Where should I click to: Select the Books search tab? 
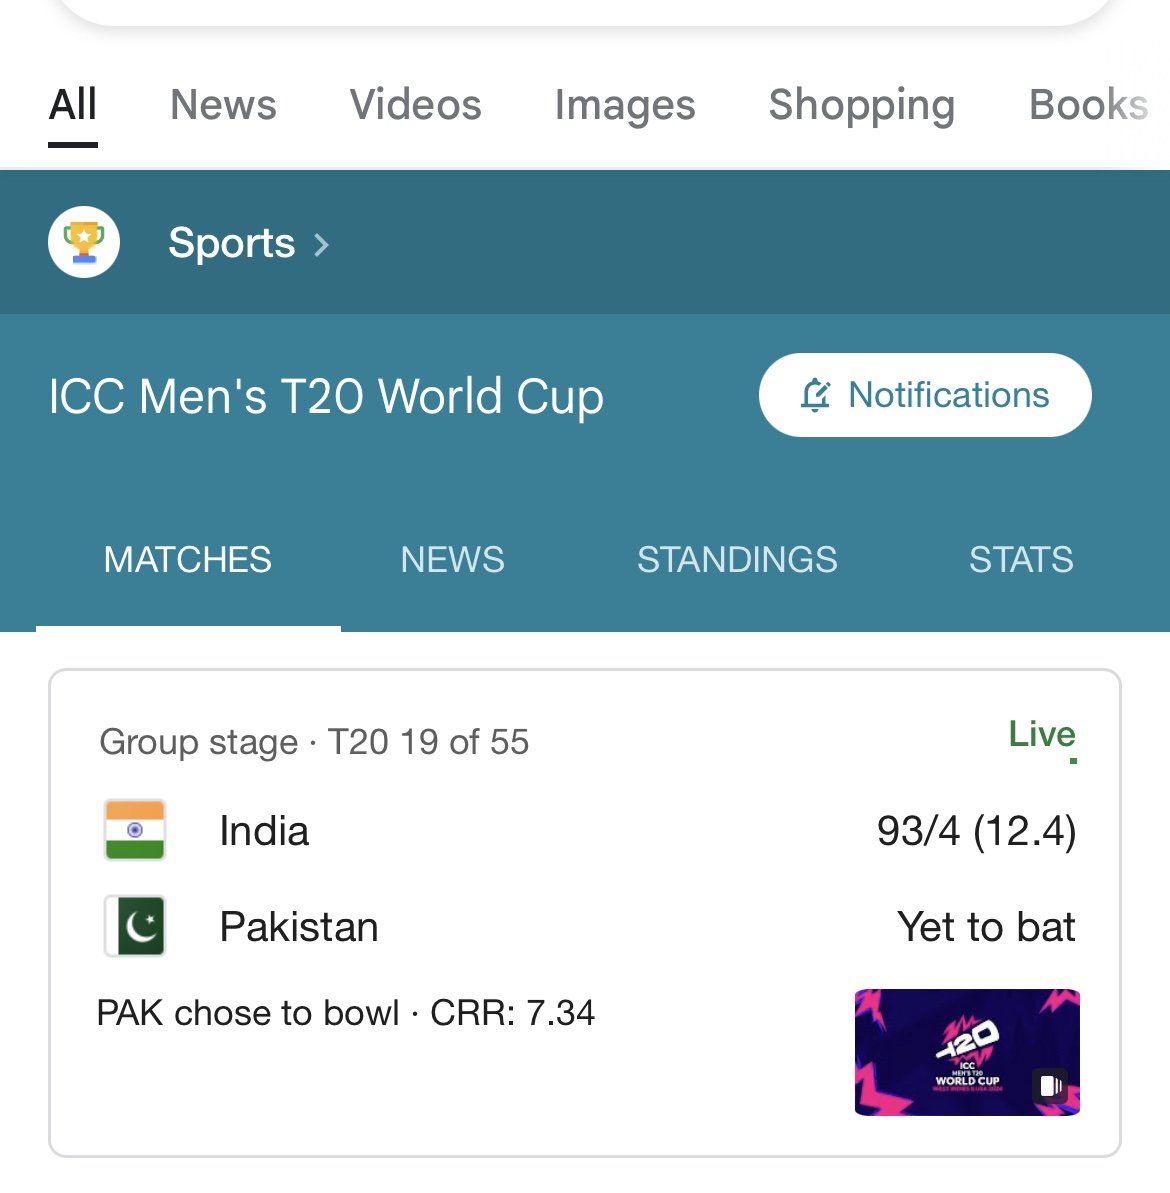coord(1088,105)
